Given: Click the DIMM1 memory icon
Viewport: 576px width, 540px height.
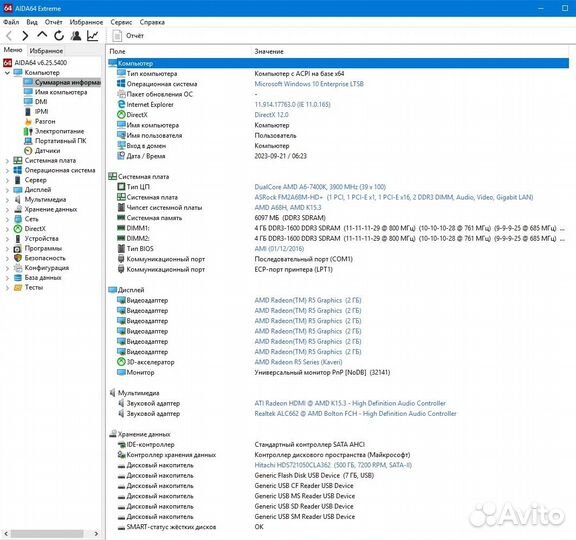Looking at the screenshot, I should [x=121, y=228].
